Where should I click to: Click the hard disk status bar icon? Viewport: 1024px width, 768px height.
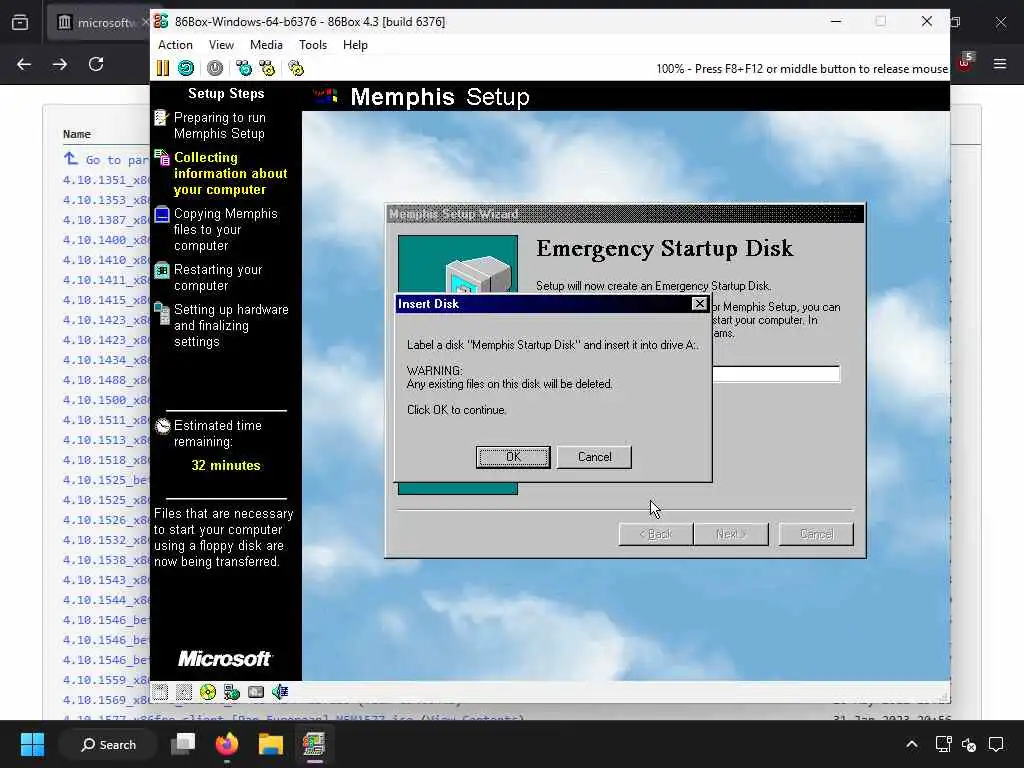(x=256, y=692)
